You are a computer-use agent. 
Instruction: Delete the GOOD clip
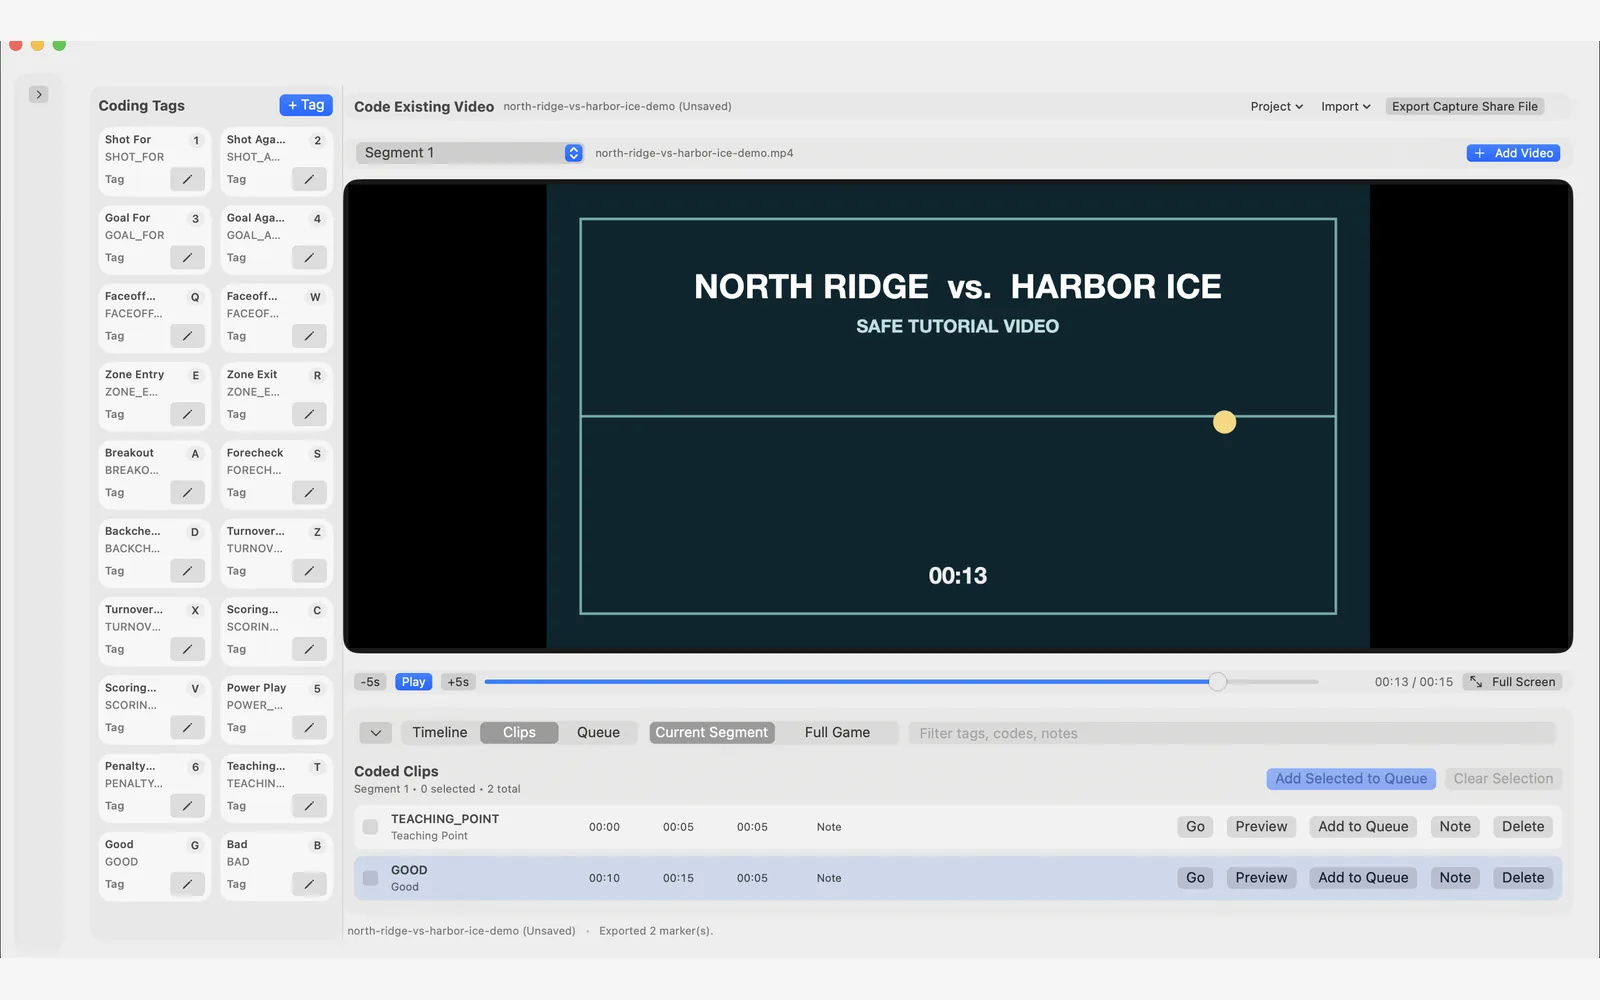coord(1523,878)
